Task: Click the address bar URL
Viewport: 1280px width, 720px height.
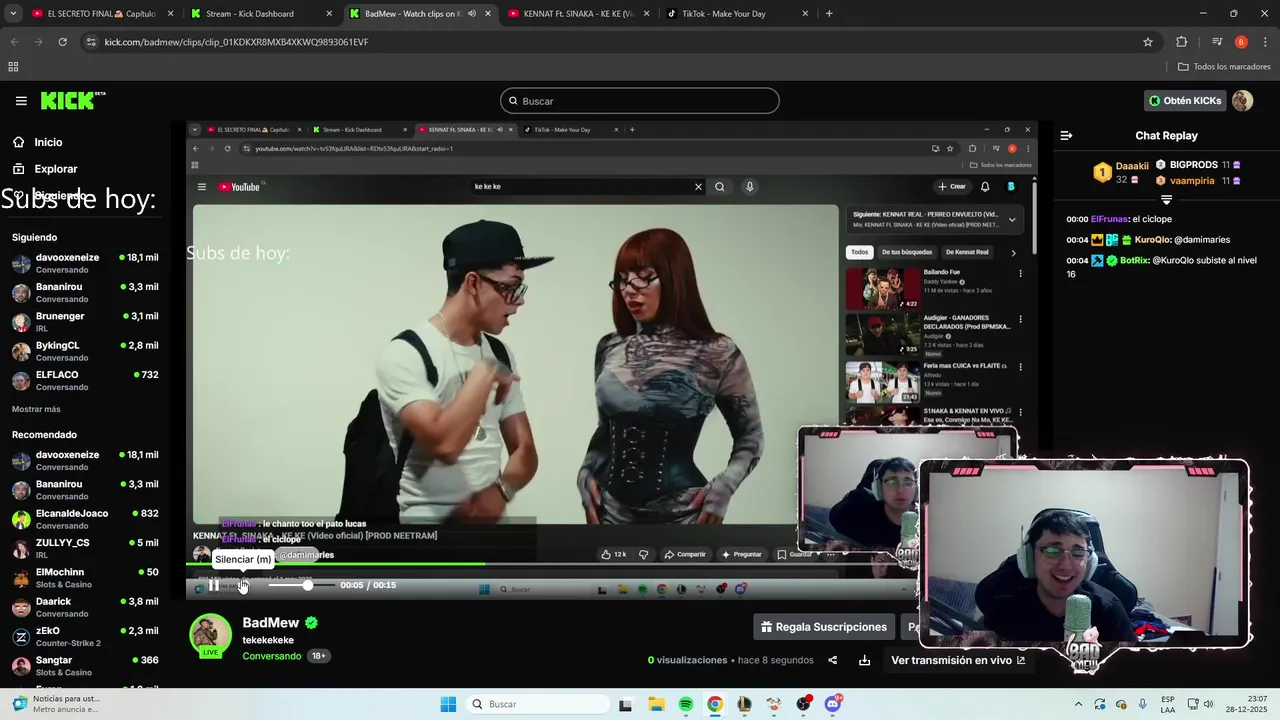Action: [236, 42]
